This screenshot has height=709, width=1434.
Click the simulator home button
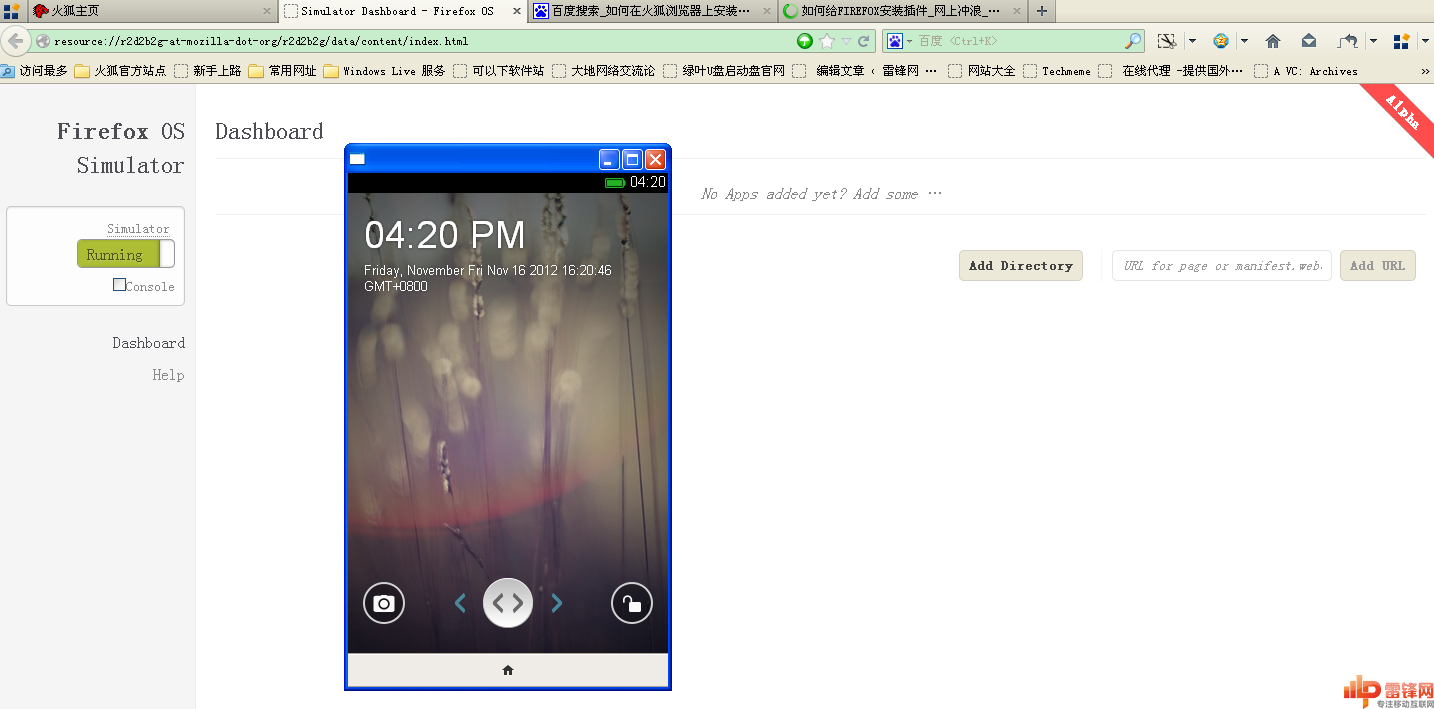point(508,670)
